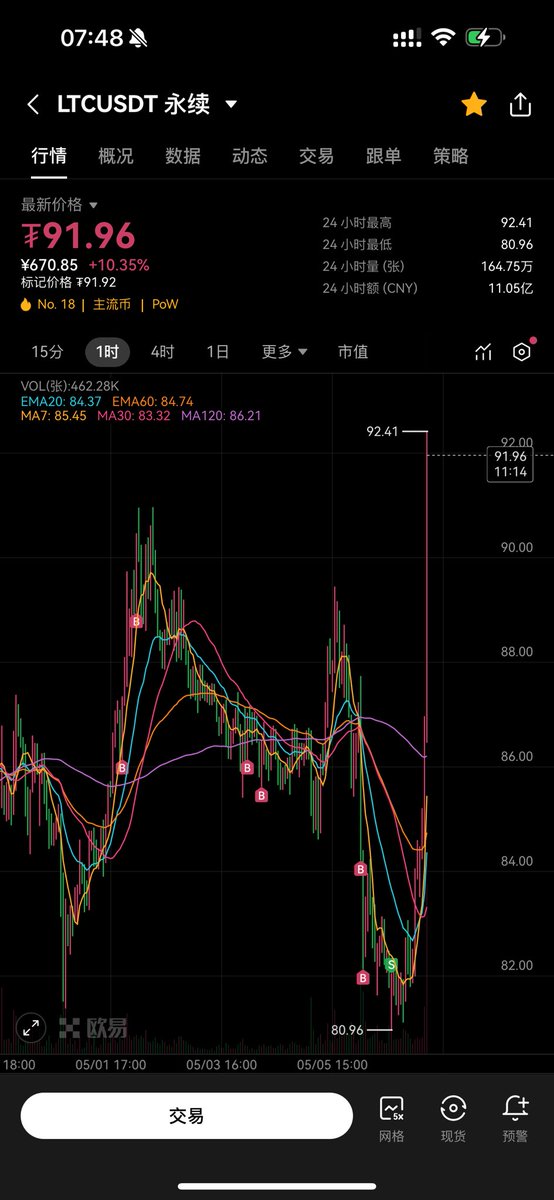The height and width of the screenshot is (1200, 554).
Task: Switch to the 动态 tab
Action: point(249,156)
